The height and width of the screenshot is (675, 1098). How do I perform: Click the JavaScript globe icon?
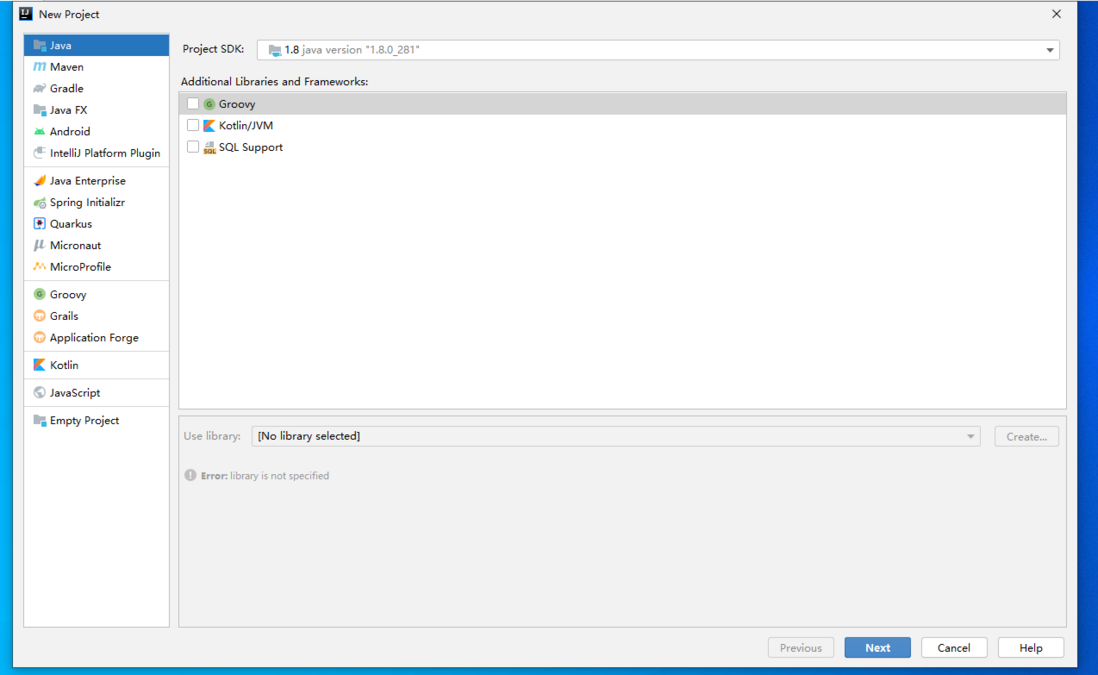click(39, 393)
